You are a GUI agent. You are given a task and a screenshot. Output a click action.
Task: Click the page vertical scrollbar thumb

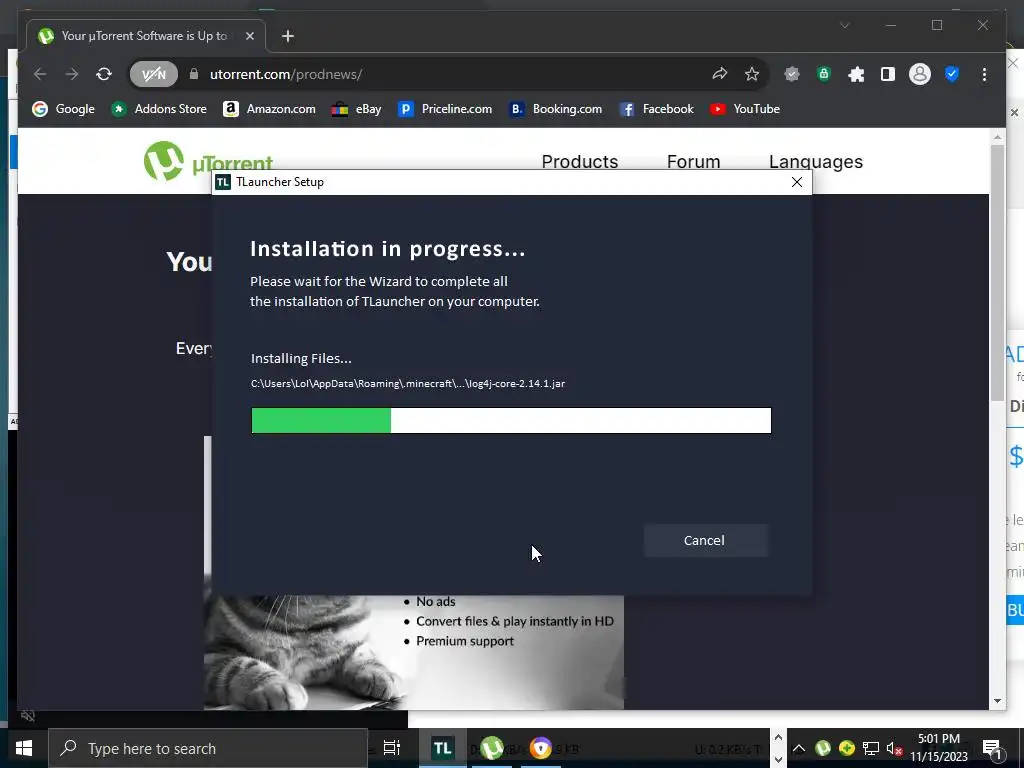tap(997, 272)
